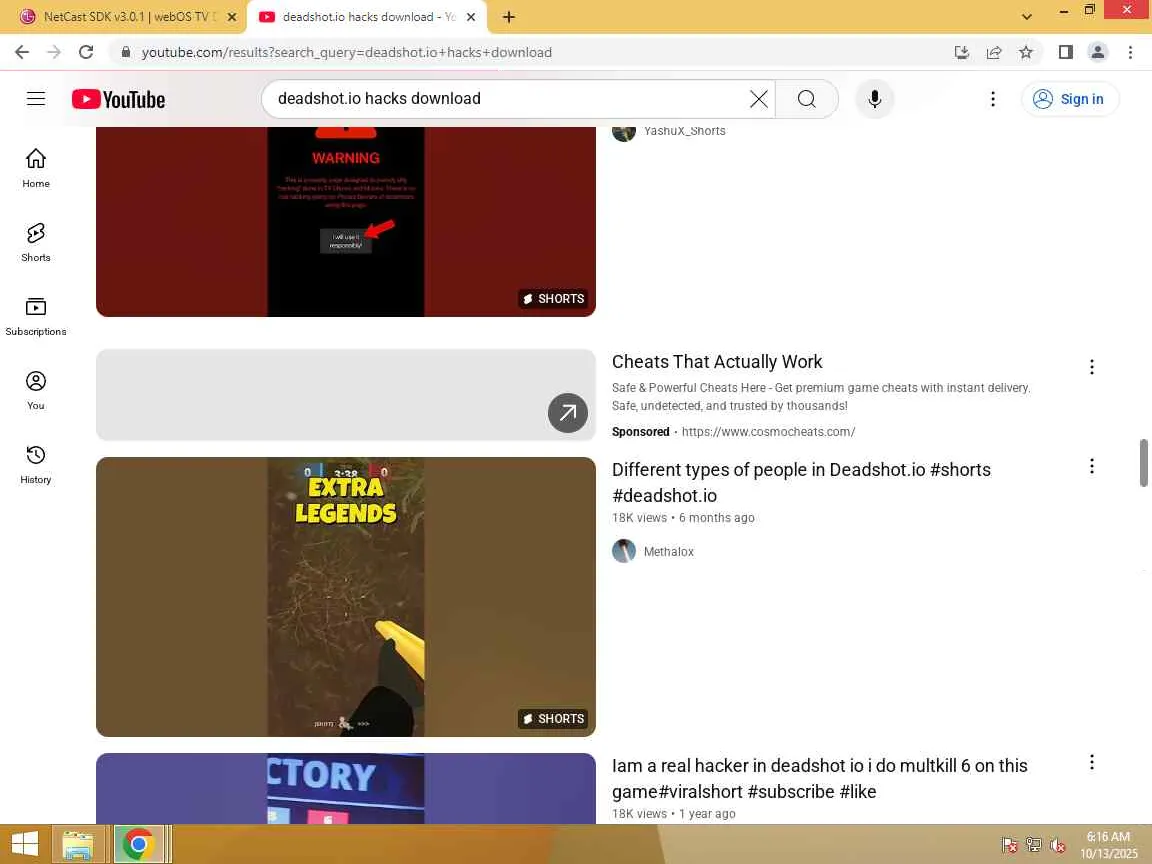Open Home in the sidebar
Screen dimensions: 1152x864
point(36,168)
